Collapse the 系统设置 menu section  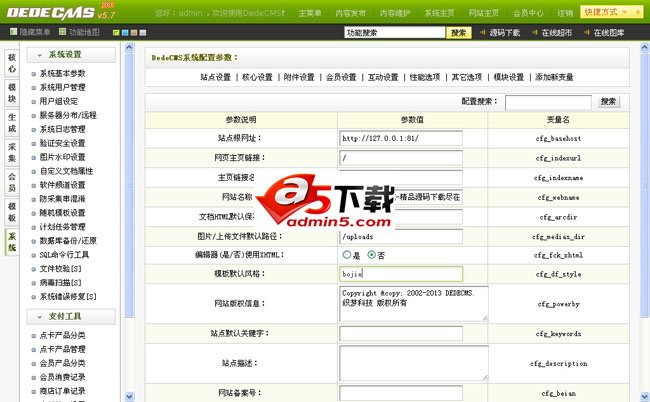[71, 55]
